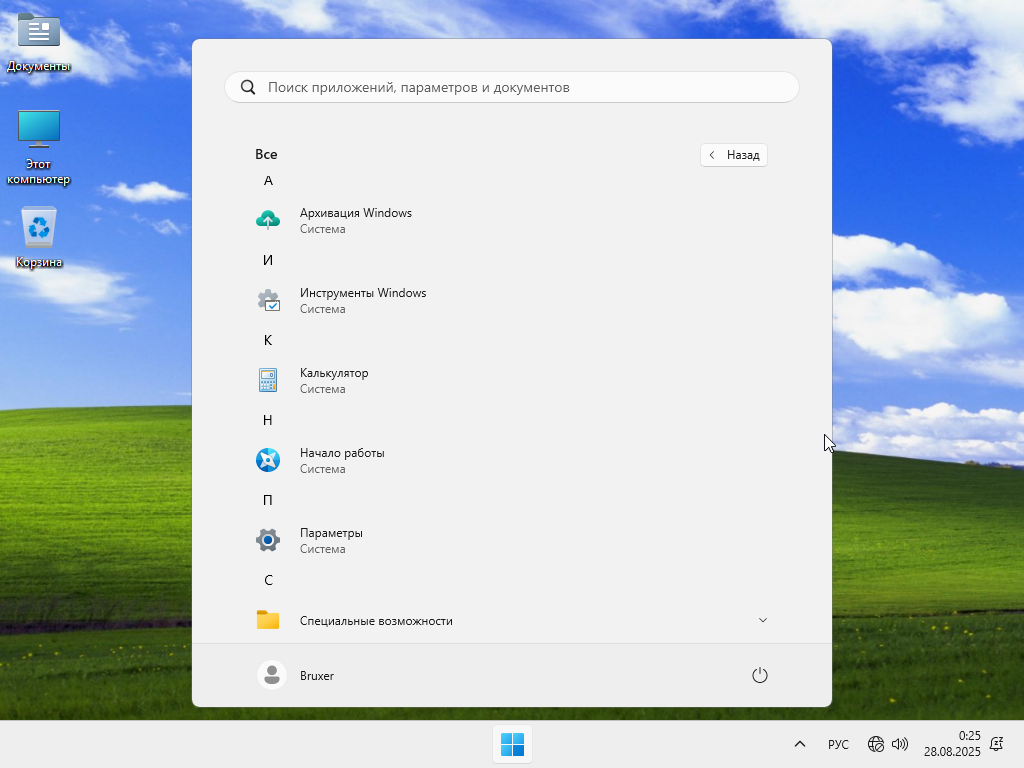Jump to letter К section header
1024x768 pixels.
[x=268, y=340]
